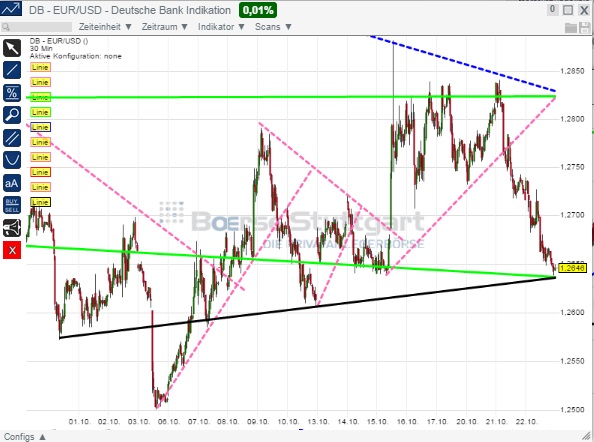Click the 15.10. date axis label
Image resolution: width=594 pixels, height=442 pixels.
coord(377,422)
